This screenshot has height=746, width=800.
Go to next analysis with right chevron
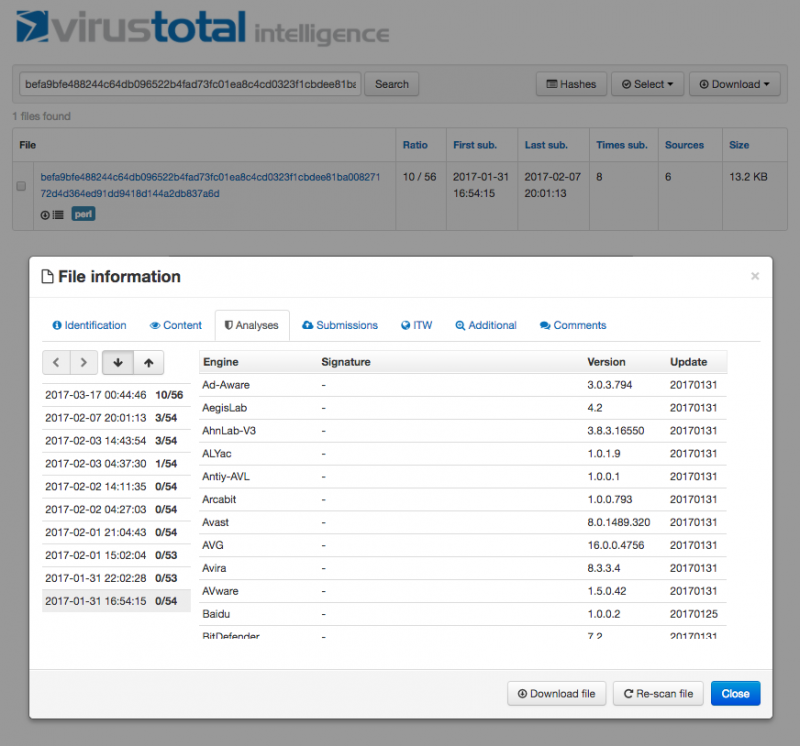click(84, 362)
